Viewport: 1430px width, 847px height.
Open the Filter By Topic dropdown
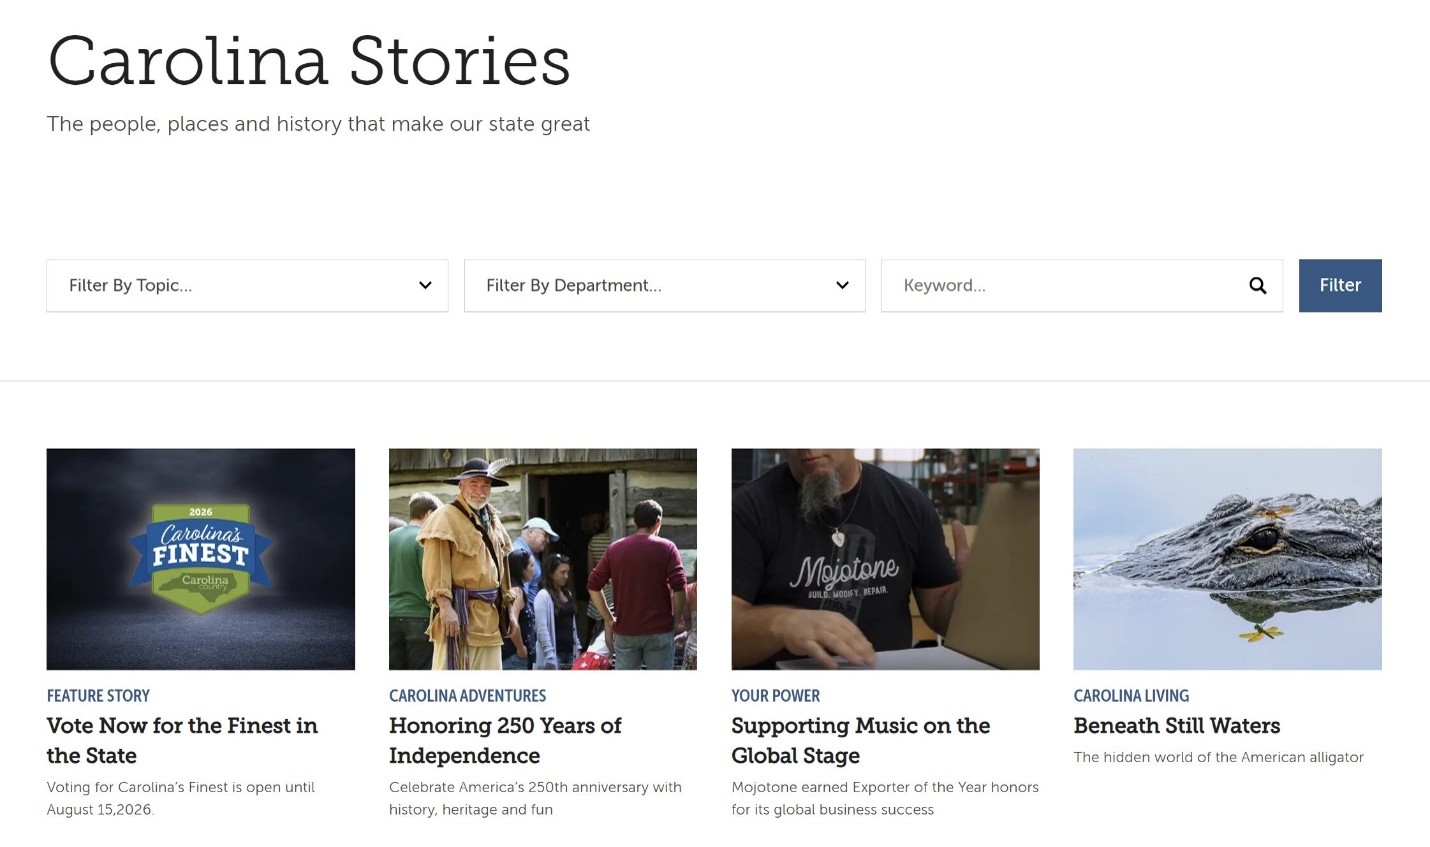[x=247, y=286]
